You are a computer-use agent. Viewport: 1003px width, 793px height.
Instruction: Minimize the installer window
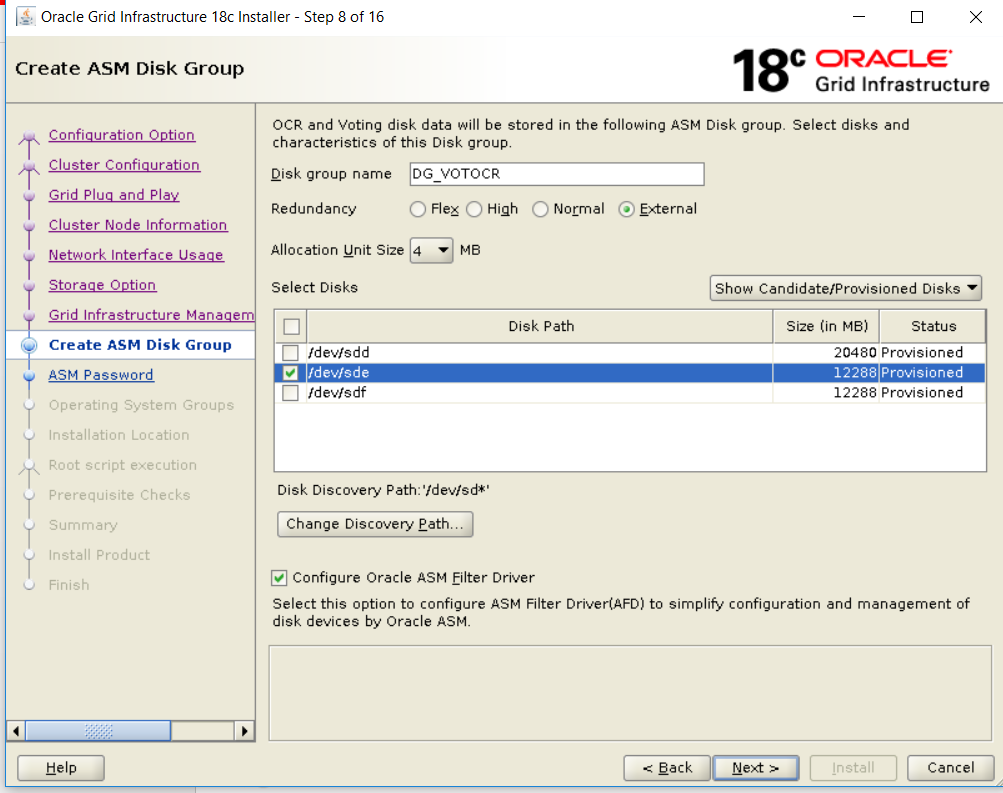point(859,17)
